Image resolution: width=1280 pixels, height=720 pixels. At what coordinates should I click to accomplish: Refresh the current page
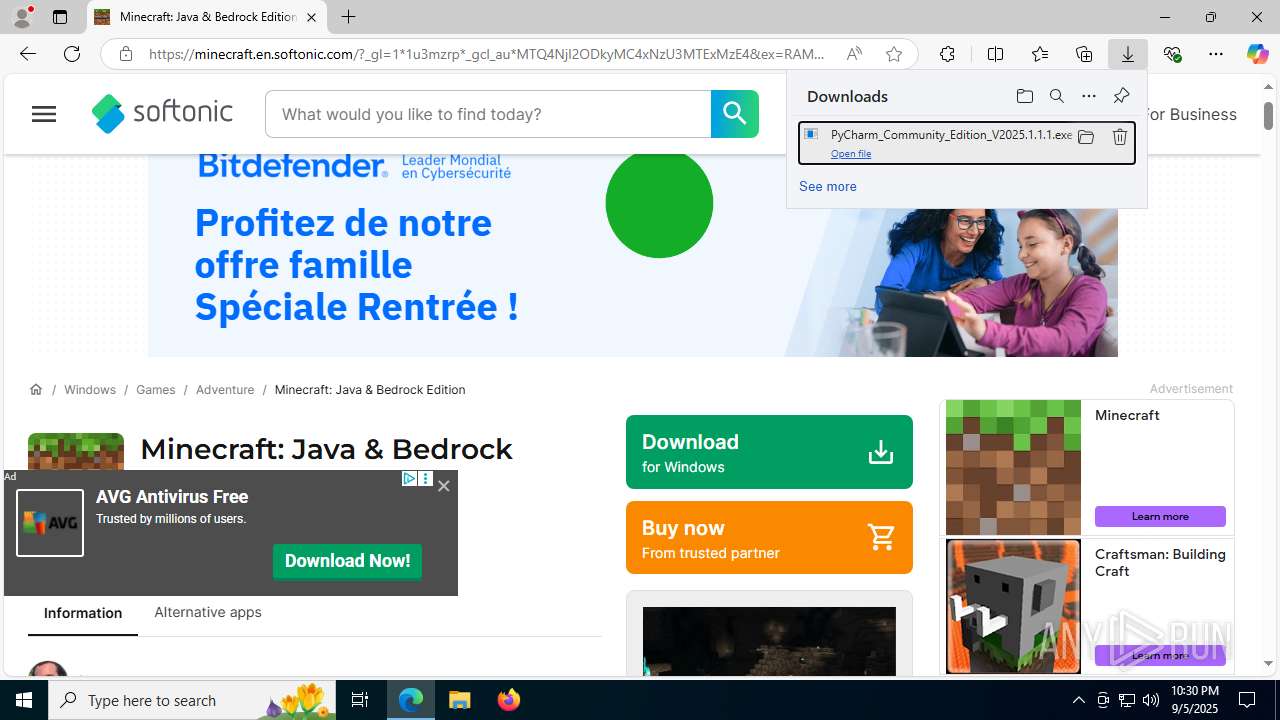point(72,54)
